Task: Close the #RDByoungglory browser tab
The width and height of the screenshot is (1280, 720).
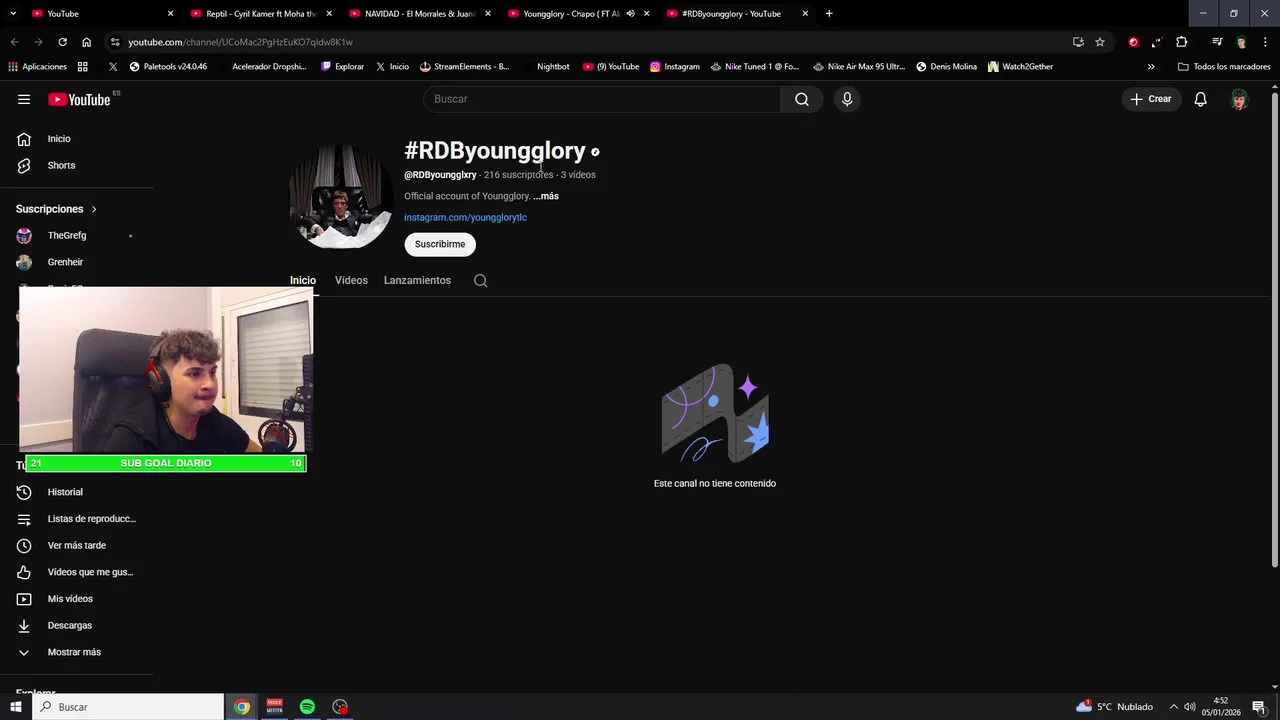Action: coord(805,14)
